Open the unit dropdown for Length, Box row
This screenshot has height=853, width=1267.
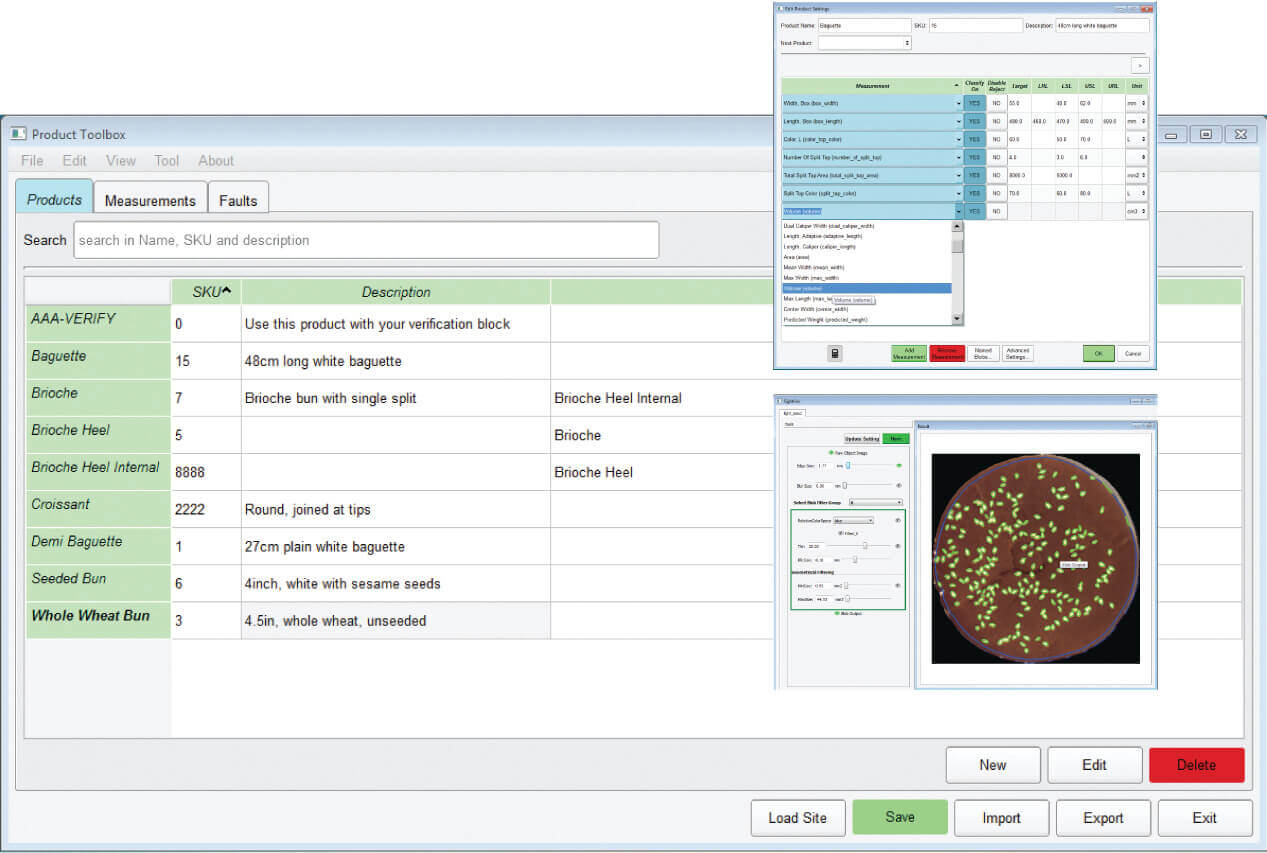[1137, 121]
